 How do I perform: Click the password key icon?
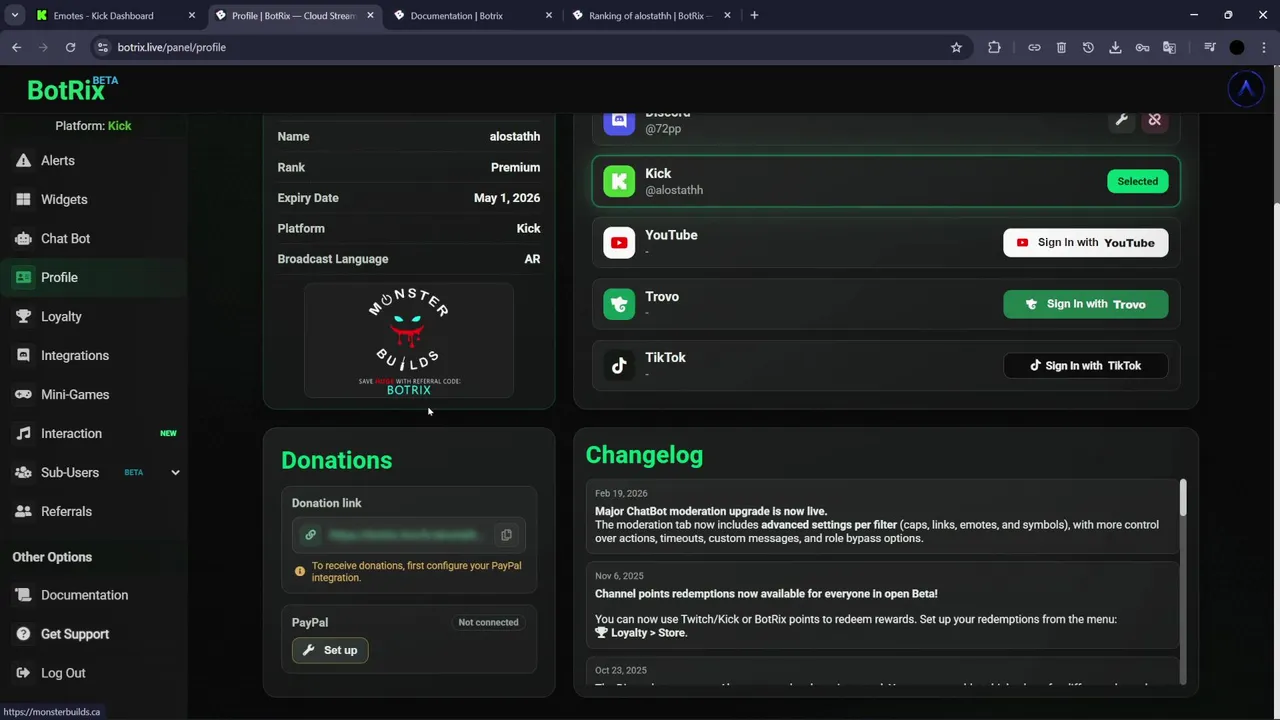point(1142,47)
